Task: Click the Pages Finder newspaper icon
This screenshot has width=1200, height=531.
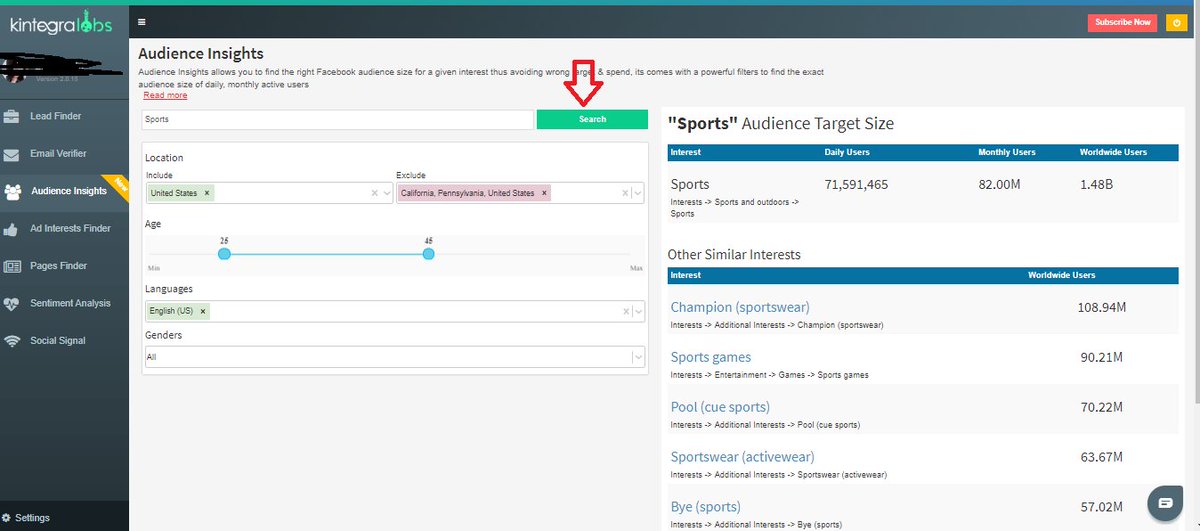Action: 12,266
